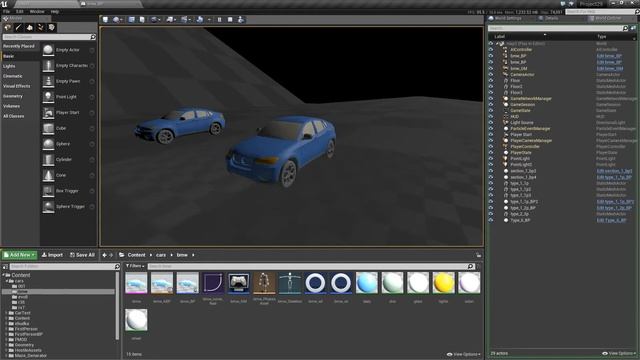The height and width of the screenshot is (360, 640).
Task: Click the Save All button
Action: pos(82,255)
